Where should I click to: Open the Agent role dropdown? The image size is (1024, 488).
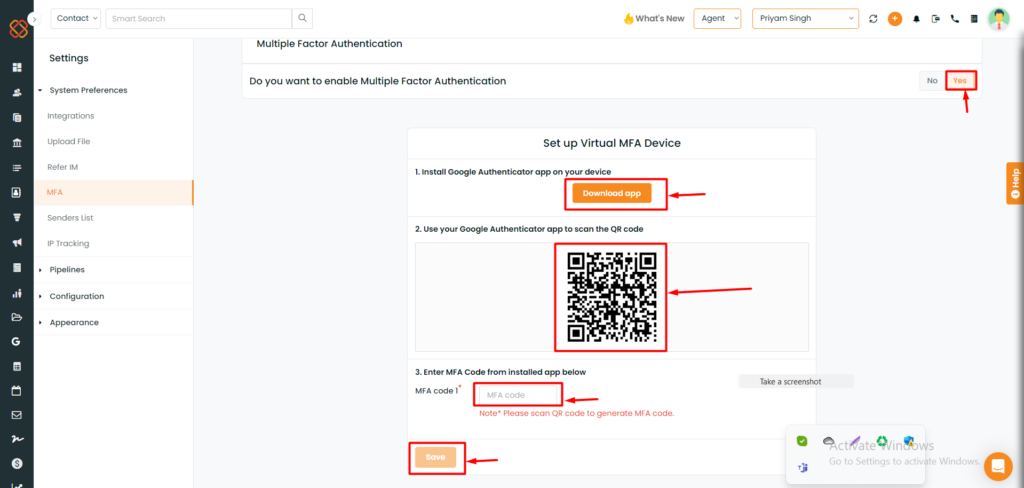click(717, 18)
